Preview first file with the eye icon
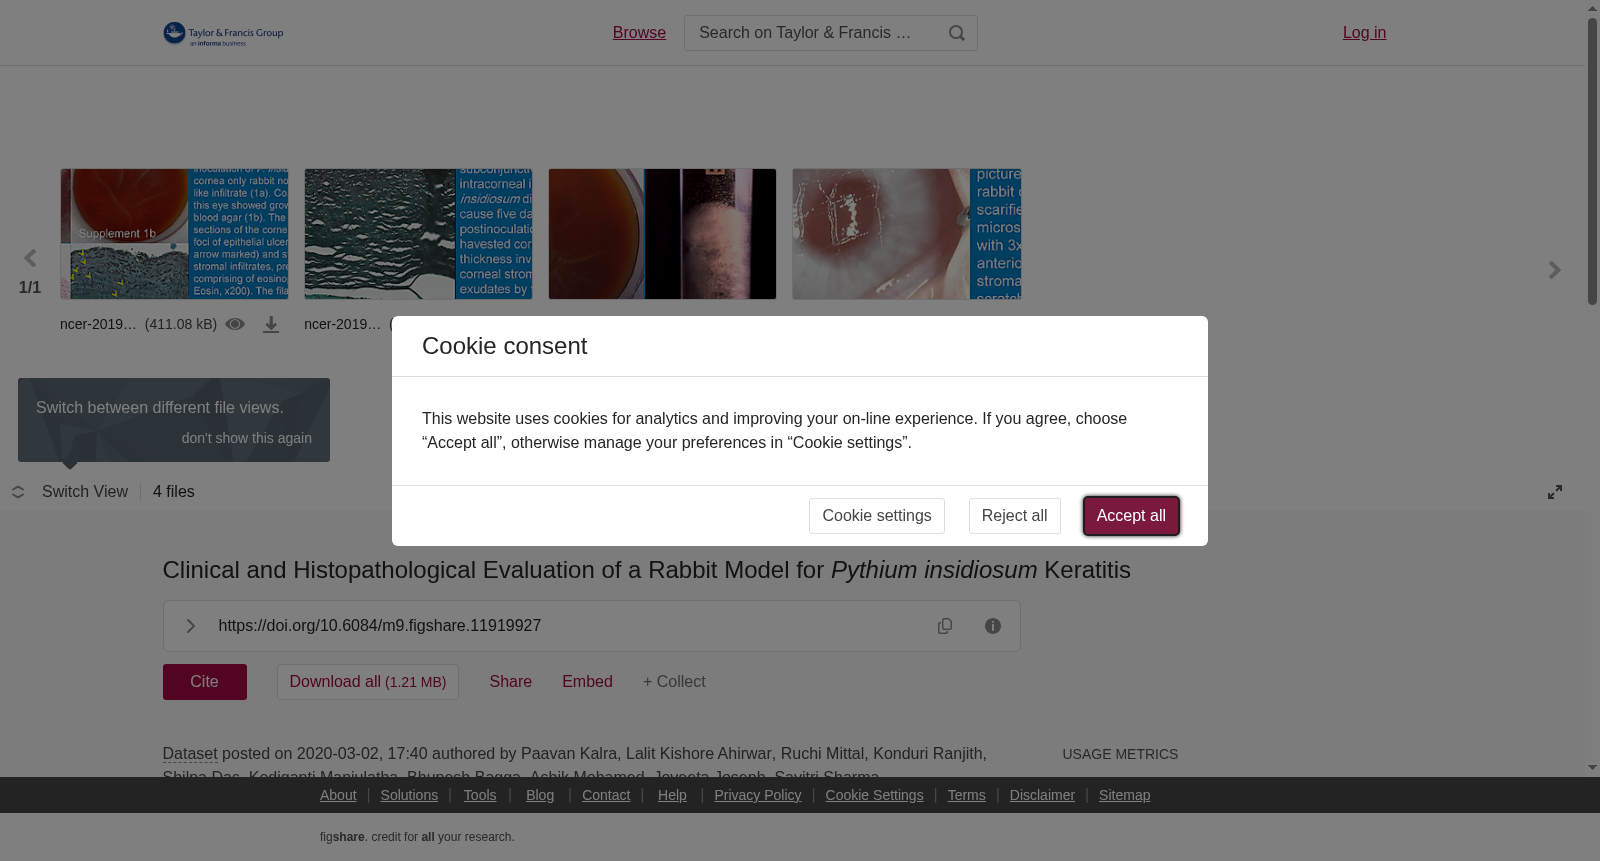The image size is (1600, 861). tap(235, 324)
